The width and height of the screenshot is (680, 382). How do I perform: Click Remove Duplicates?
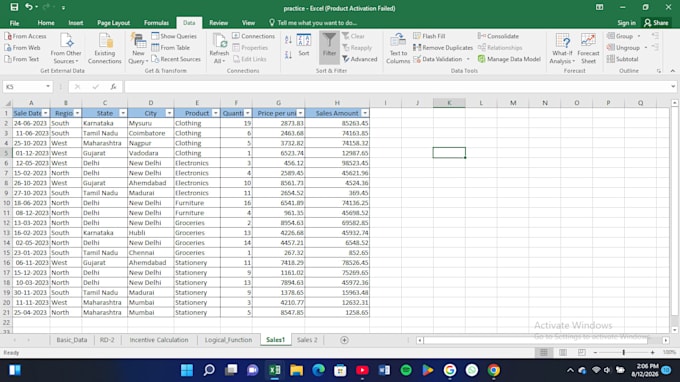point(443,48)
